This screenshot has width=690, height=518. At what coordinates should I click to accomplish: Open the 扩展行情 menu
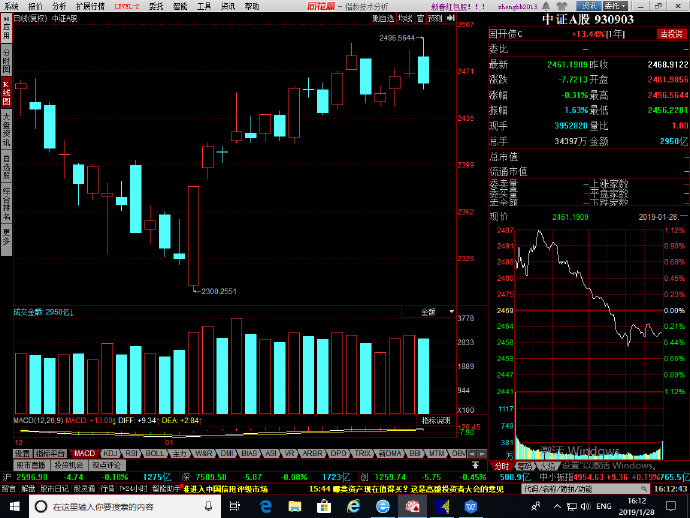(91, 6)
